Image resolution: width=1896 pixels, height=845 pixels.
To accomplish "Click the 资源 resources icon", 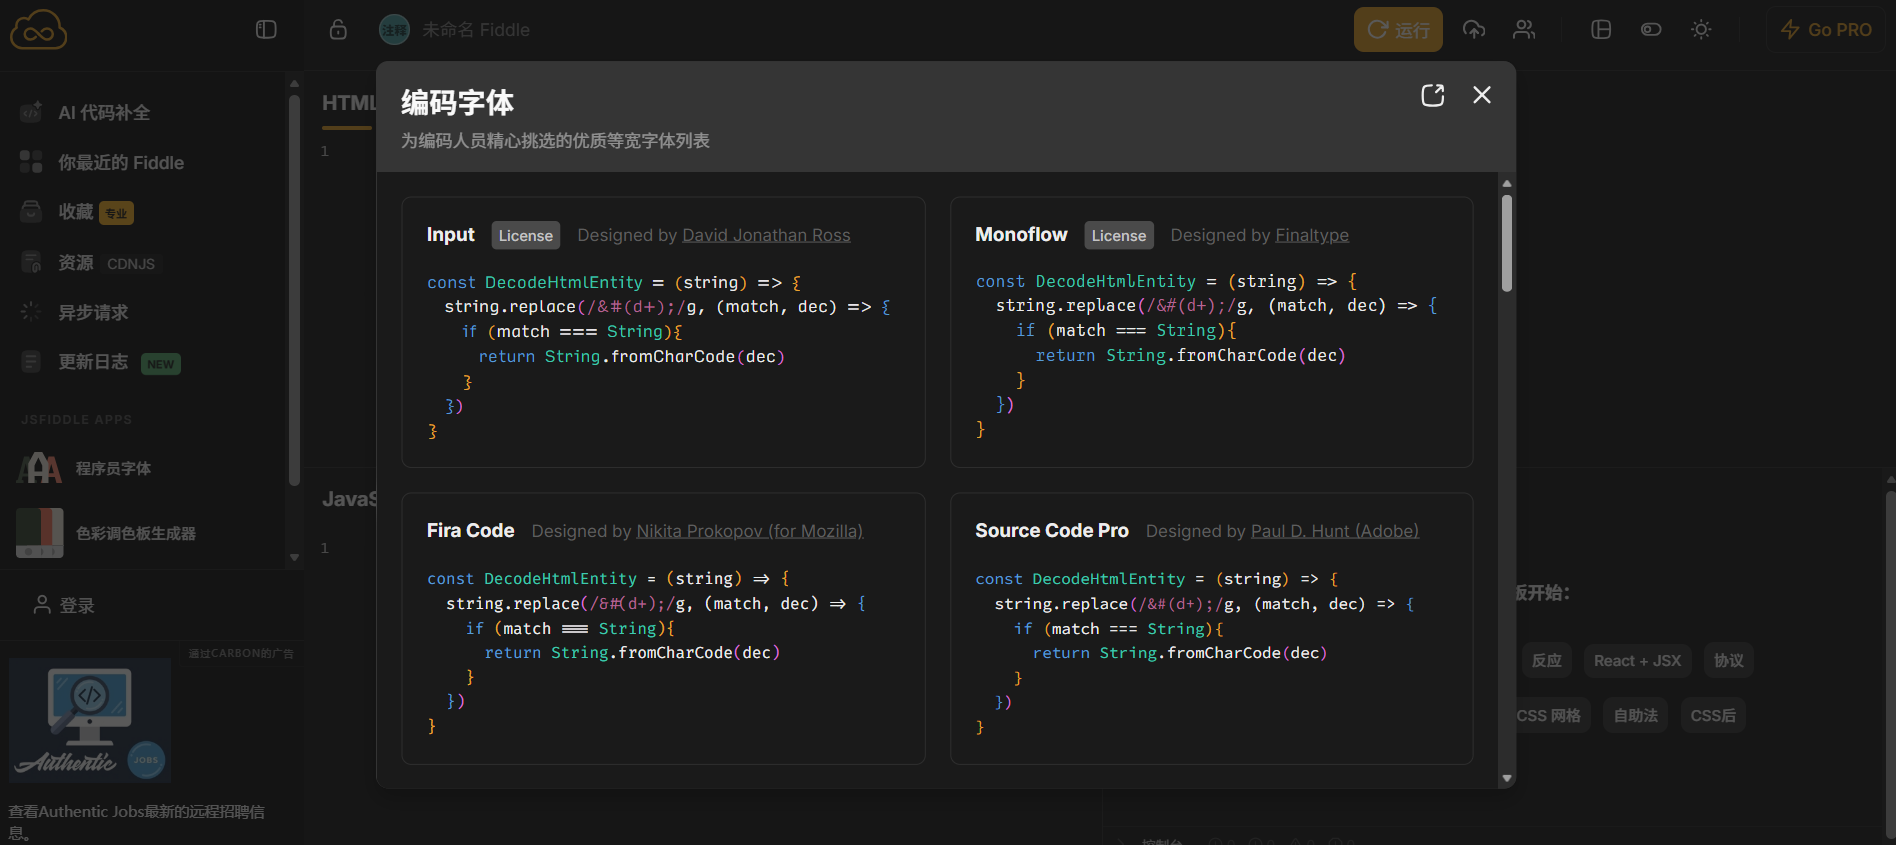I will tap(31, 262).
